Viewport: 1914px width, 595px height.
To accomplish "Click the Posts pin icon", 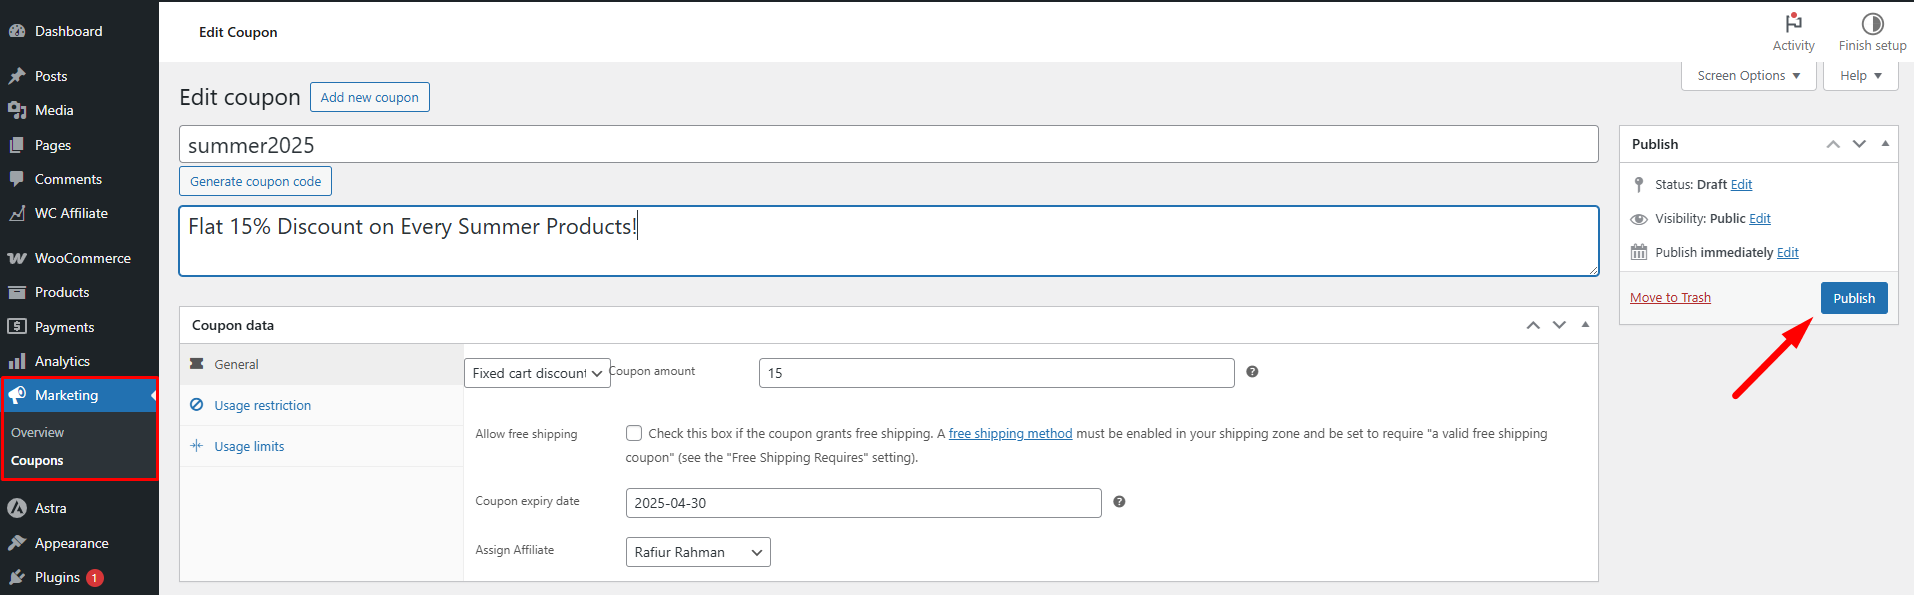I will (x=17, y=76).
